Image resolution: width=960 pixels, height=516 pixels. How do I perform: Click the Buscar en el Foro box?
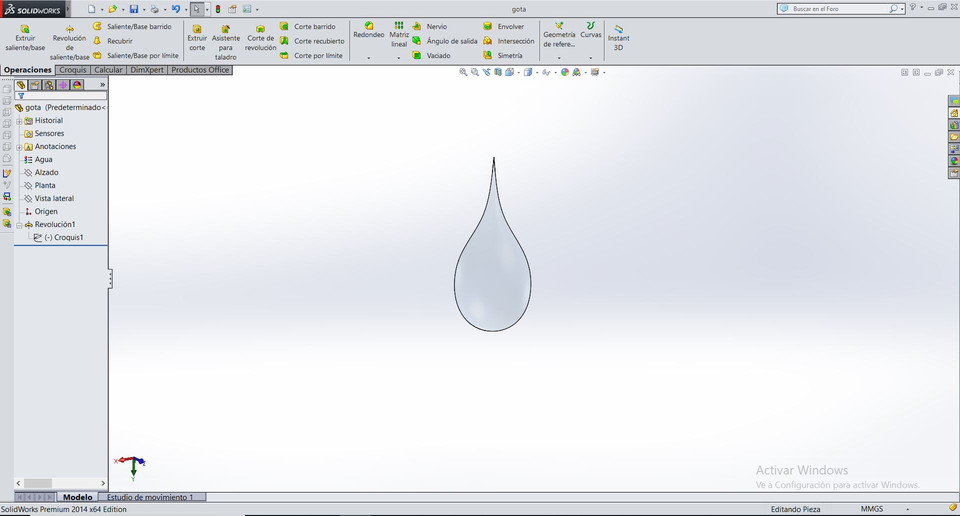click(x=840, y=9)
